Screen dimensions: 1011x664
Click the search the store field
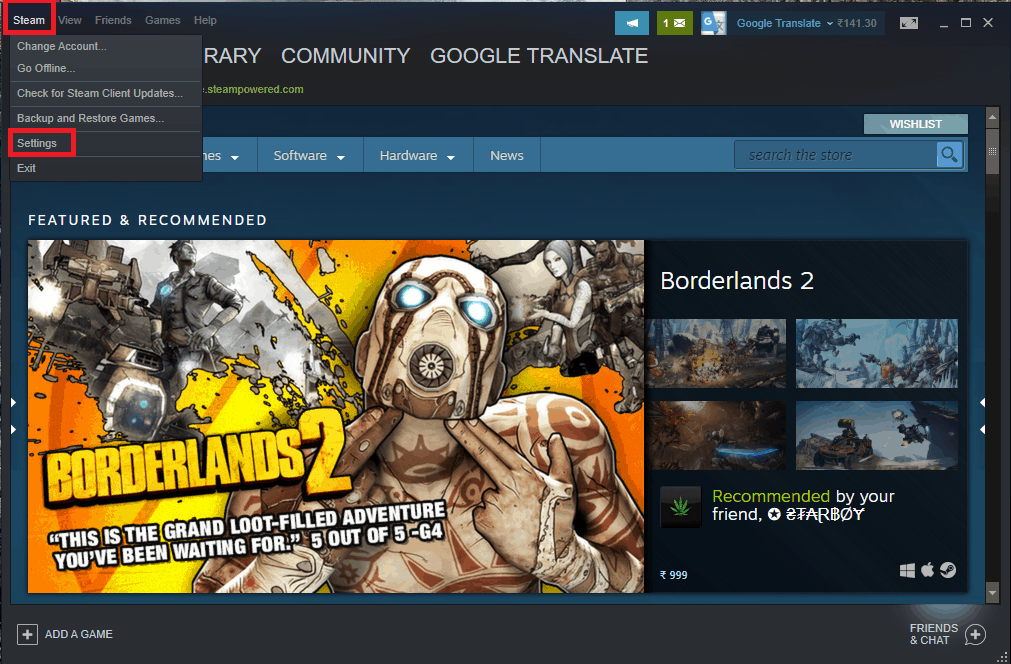(836, 155)
